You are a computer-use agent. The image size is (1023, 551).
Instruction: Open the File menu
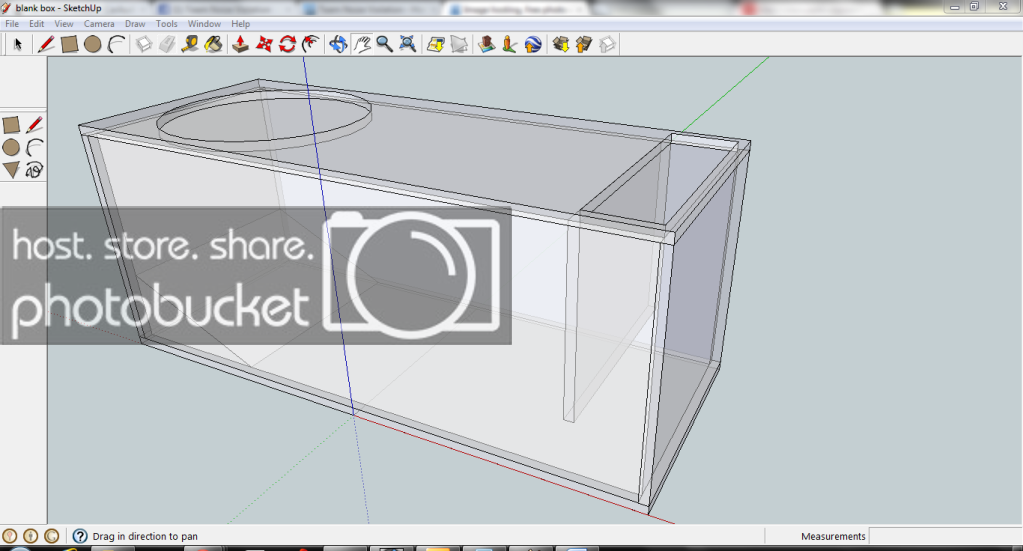(12, 23)
